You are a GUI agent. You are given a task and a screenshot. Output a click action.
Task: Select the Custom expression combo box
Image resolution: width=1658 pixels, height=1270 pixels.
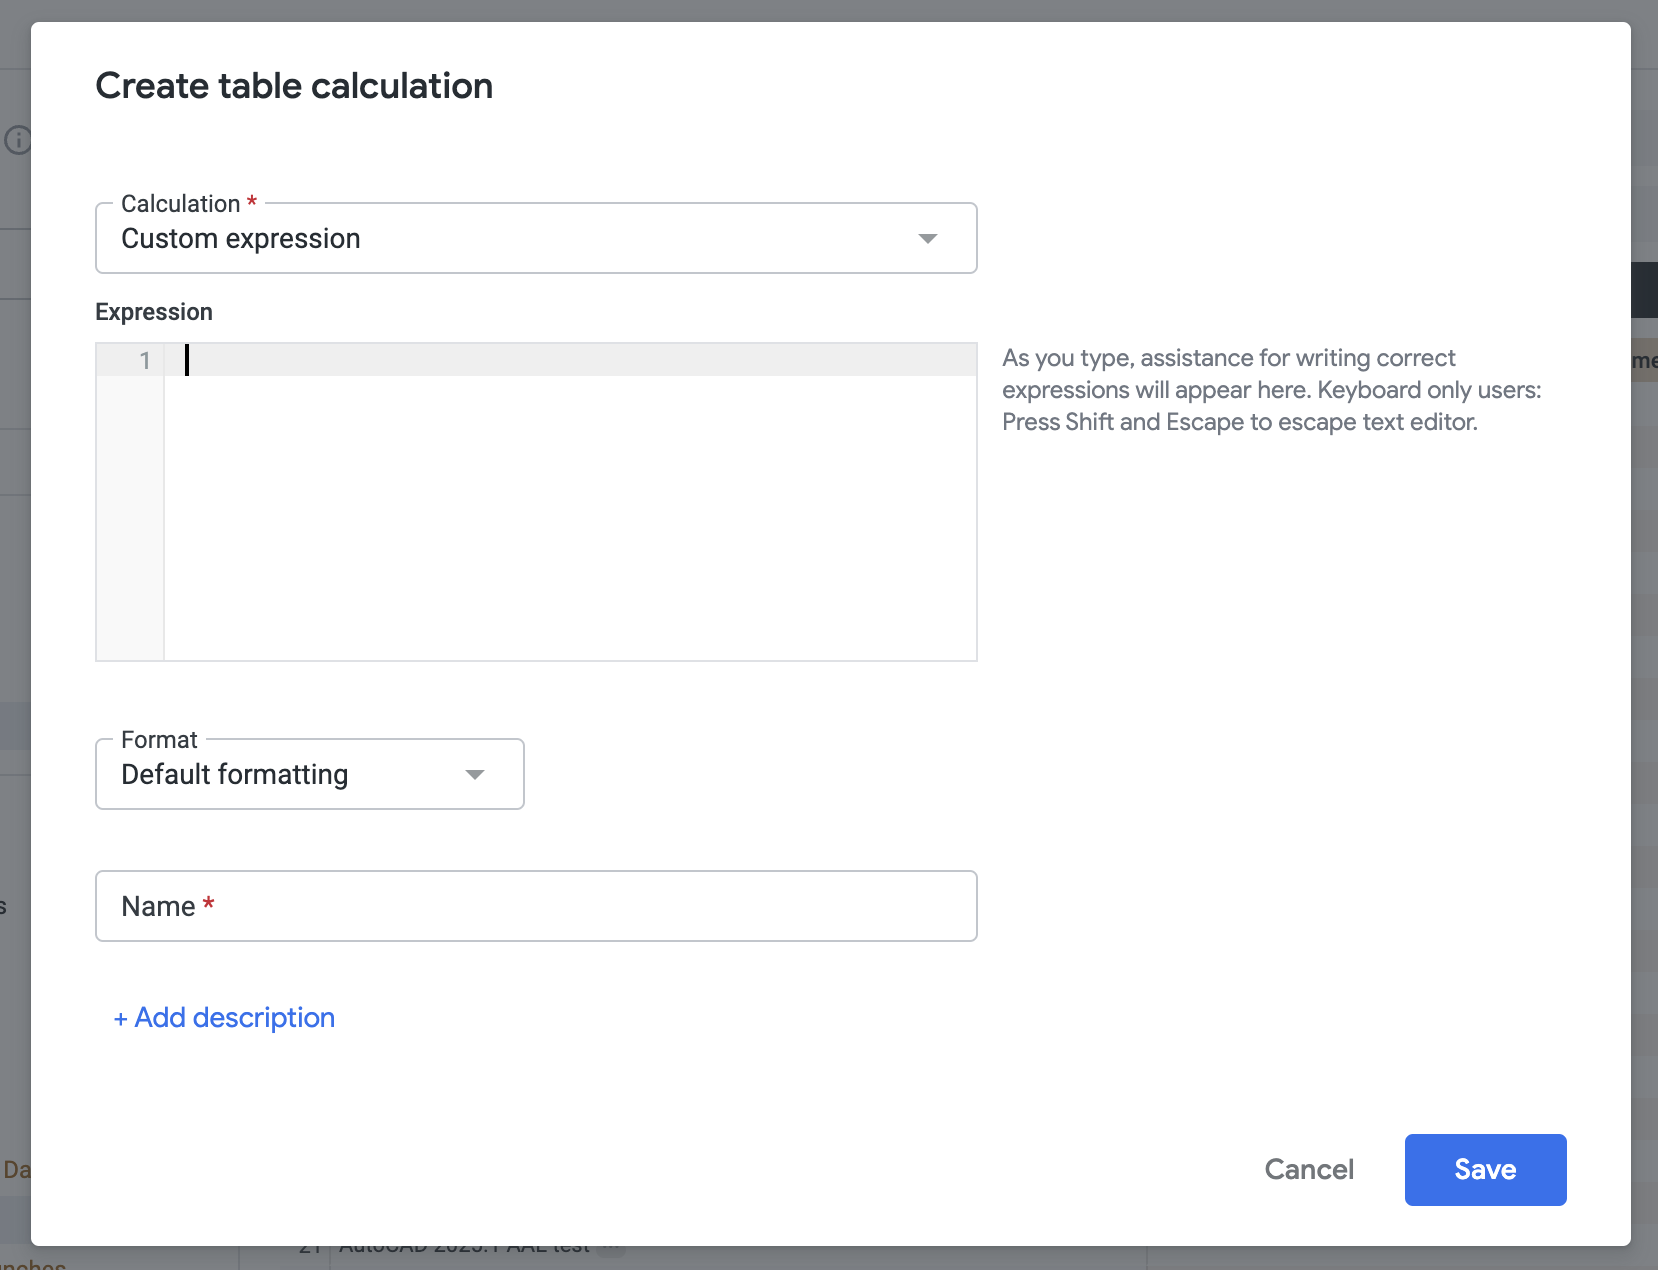[x=500, y=239]
